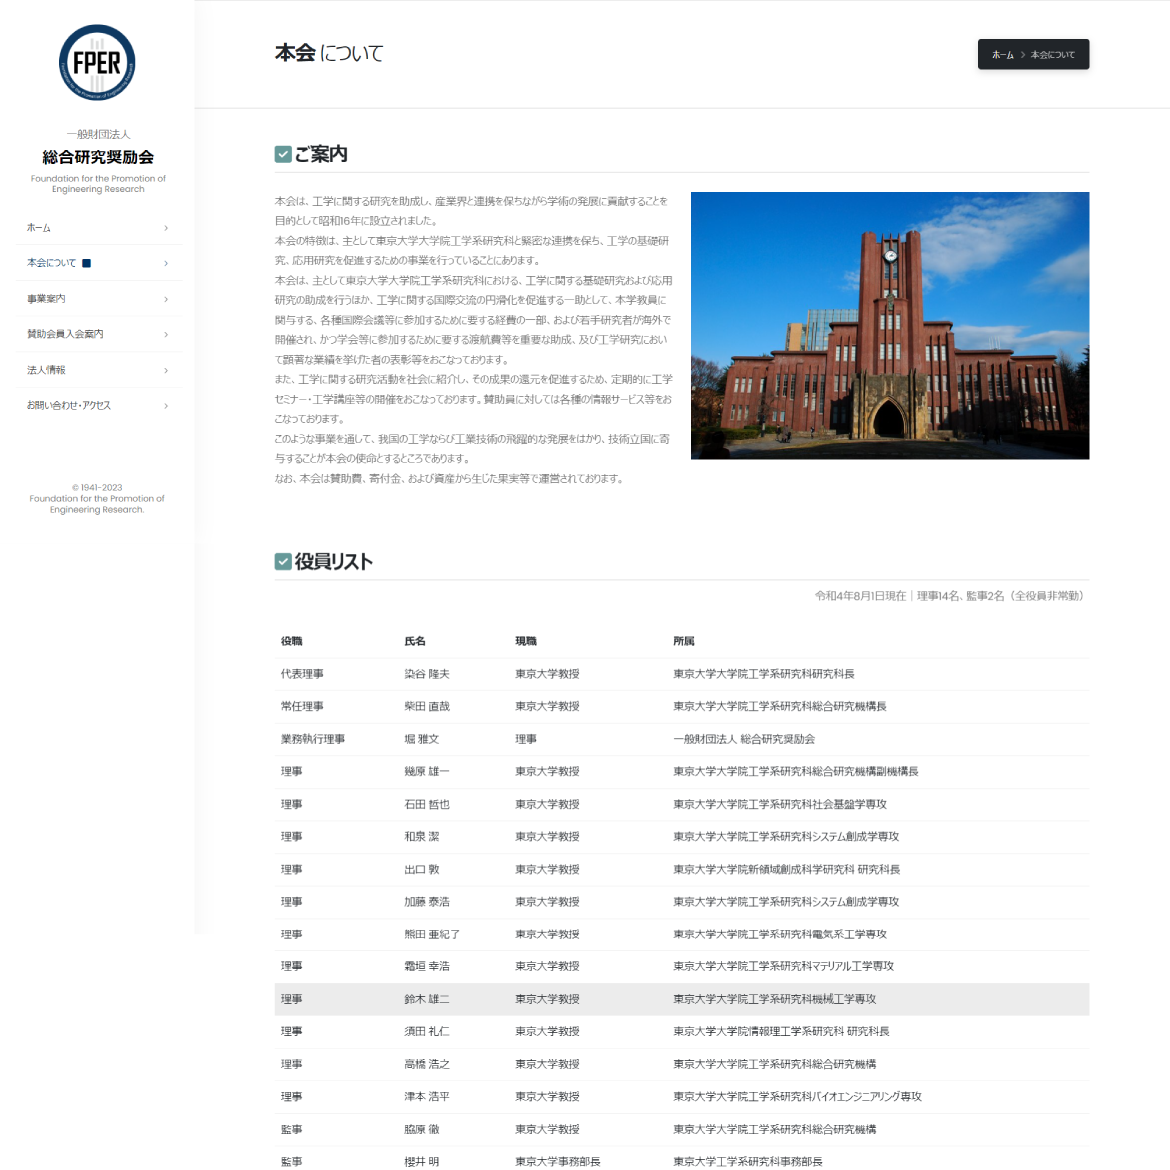Screen dimensions: 1170x1170
Task: Select the name 堀 雅文
Action: click(x=422, y=739)
